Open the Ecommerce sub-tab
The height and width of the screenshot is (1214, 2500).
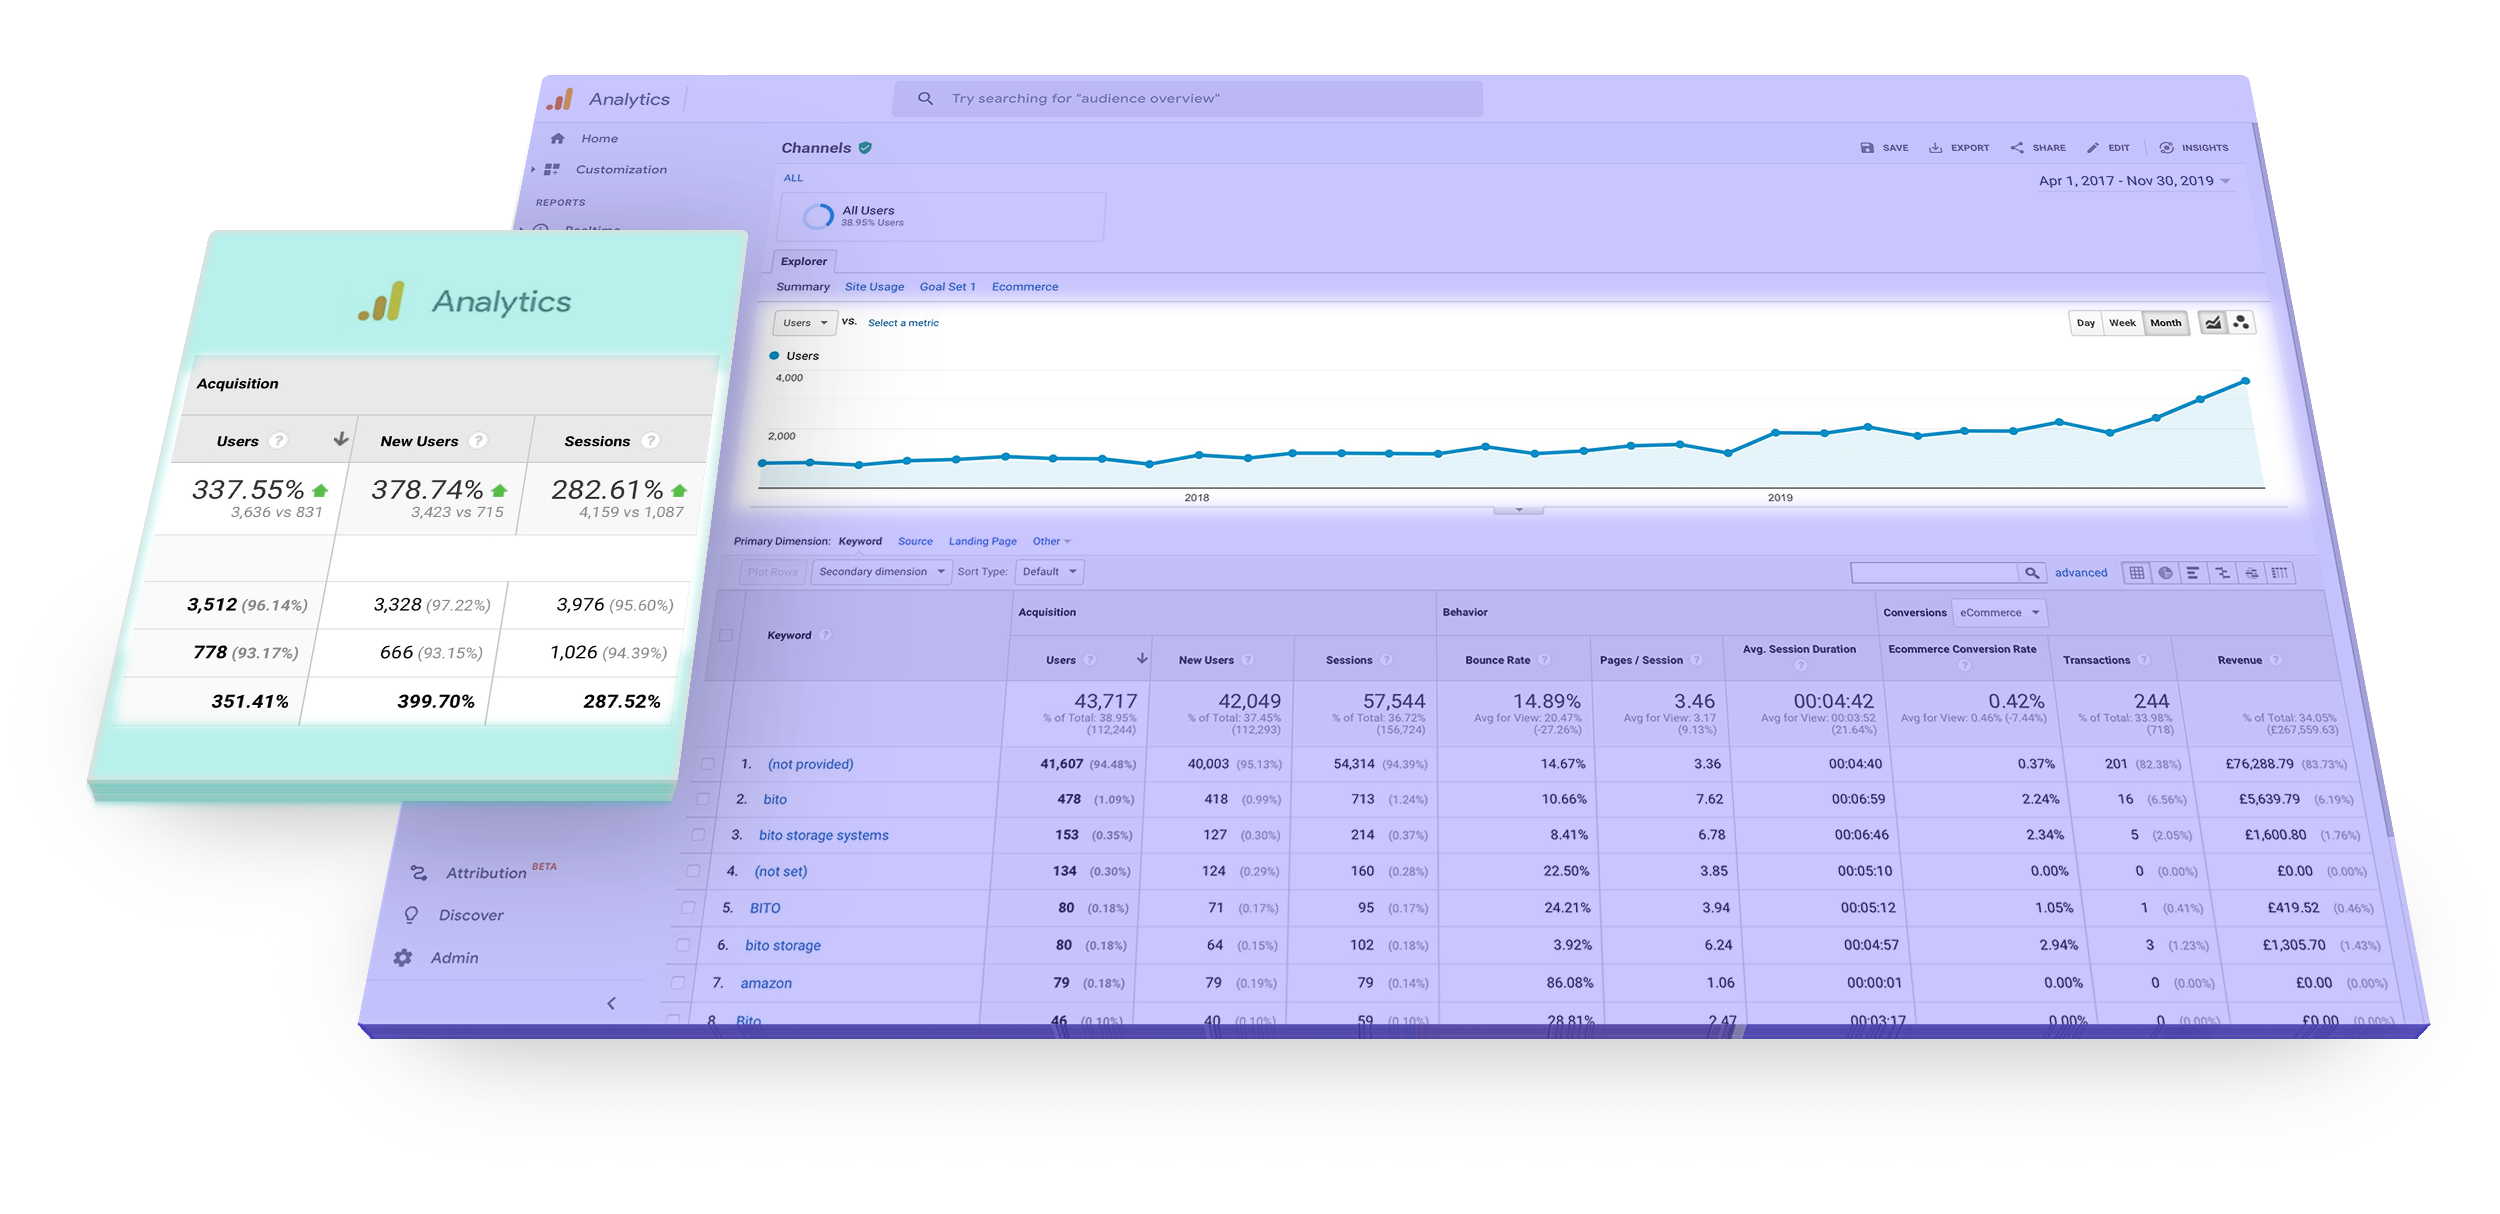[x=1025, y=287]
